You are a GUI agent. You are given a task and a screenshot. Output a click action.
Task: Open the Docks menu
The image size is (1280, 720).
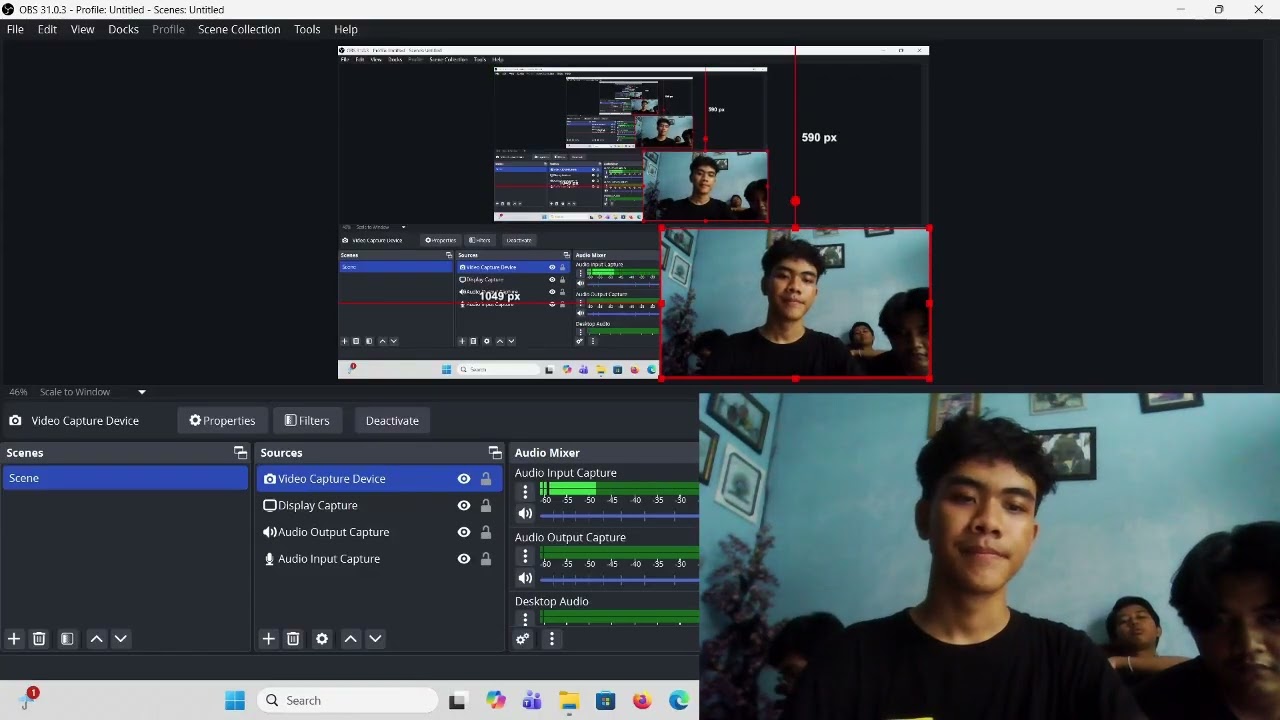pyautogui.click(x=123, y=29)
